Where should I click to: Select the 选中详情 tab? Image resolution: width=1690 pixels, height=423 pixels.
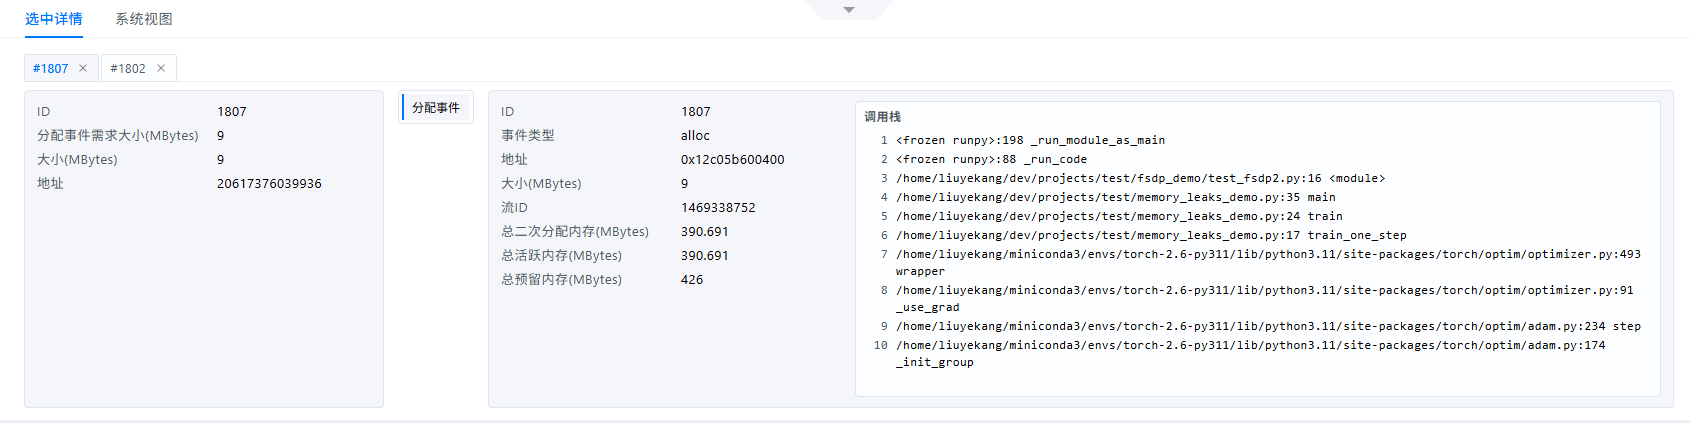pos(54,19)
